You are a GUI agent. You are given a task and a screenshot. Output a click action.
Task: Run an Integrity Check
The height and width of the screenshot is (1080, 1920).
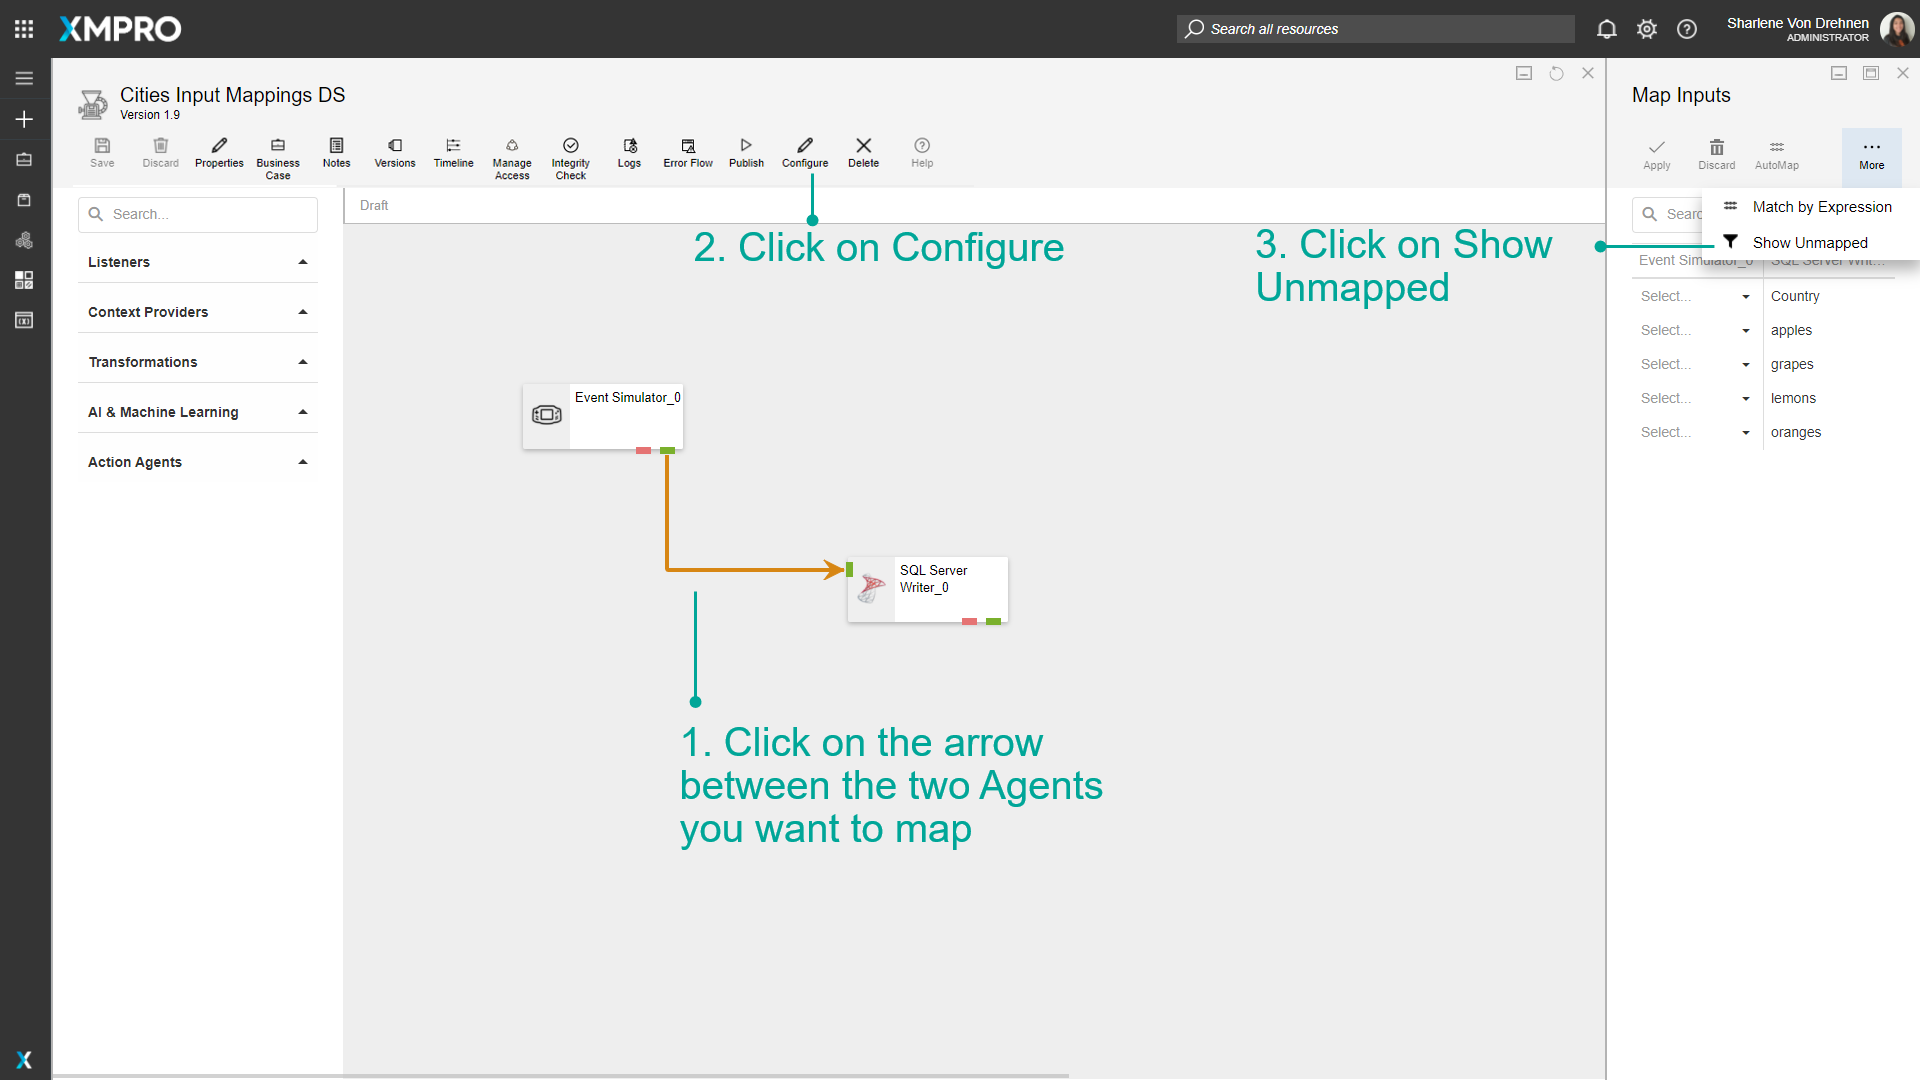[570, 153]
